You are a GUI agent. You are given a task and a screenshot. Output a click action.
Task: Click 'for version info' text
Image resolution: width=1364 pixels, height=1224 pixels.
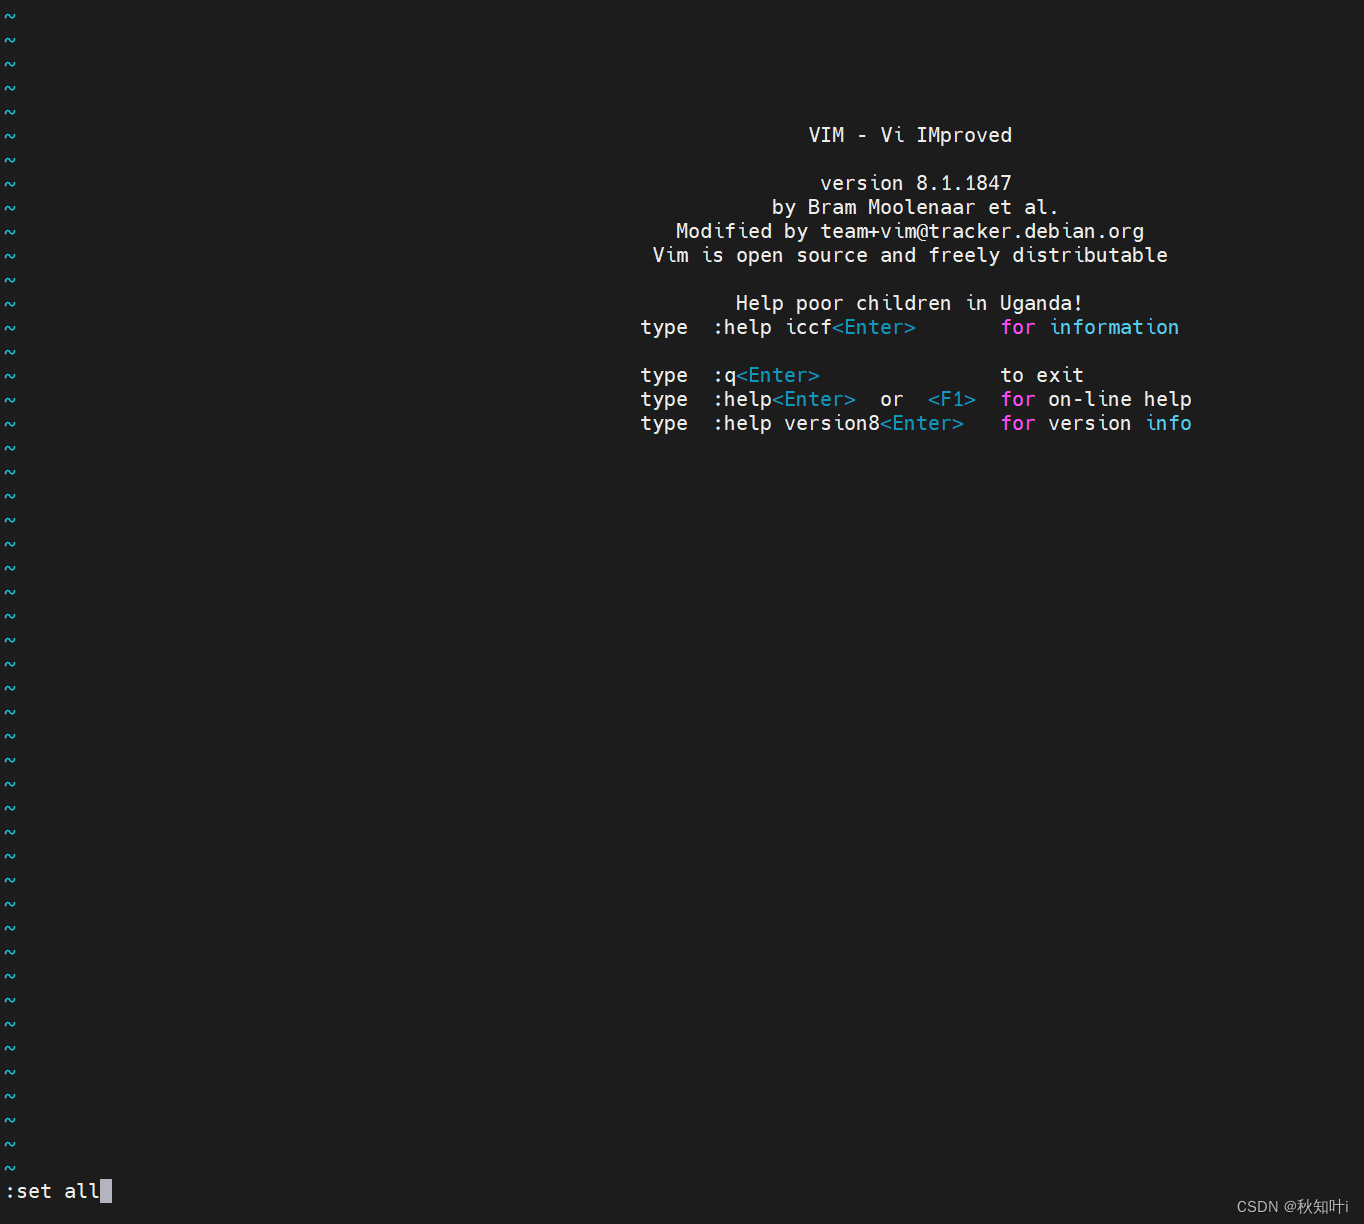coord(1096,423)
